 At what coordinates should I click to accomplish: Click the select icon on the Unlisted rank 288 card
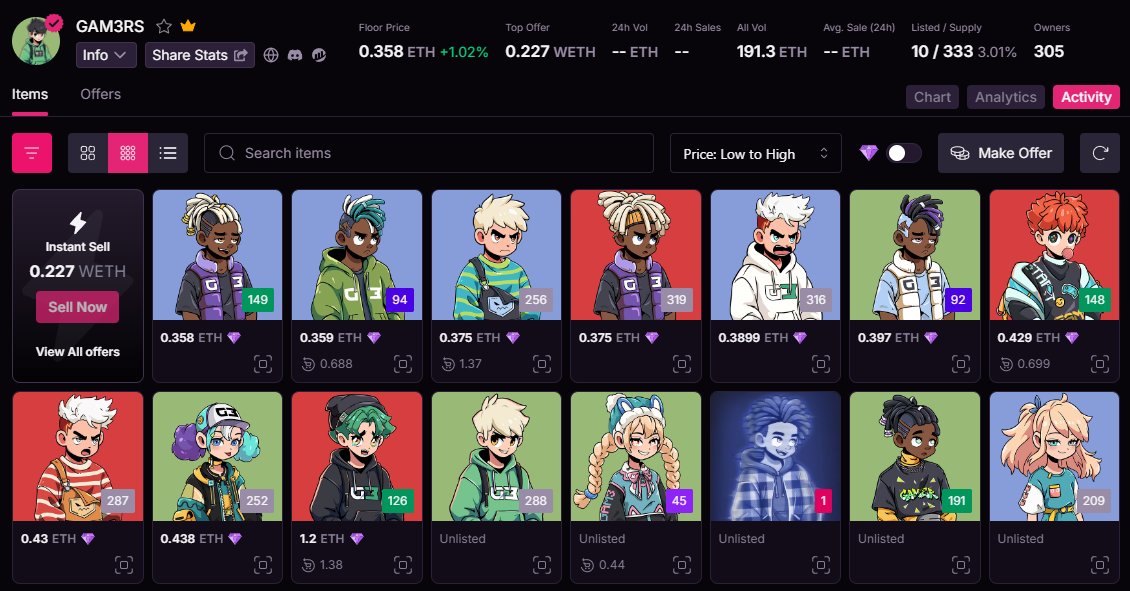542,565
